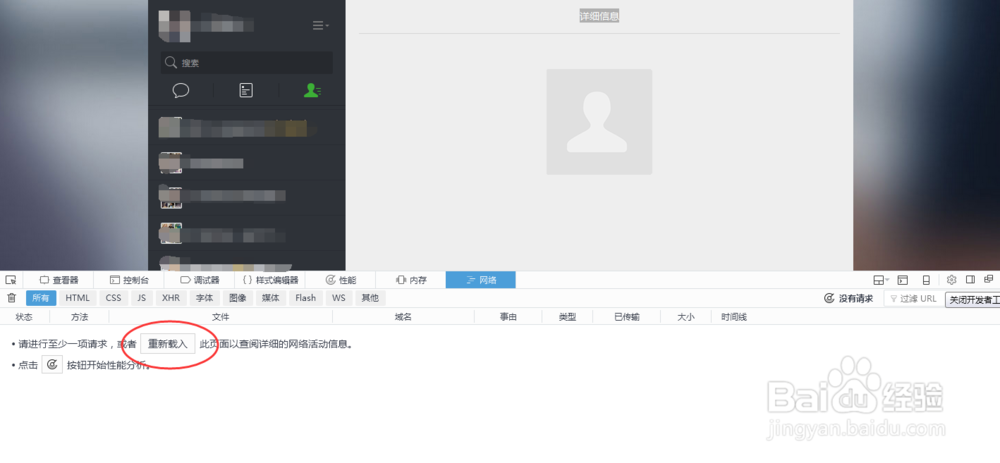1000x463 pixels.
Task: Click the 状态 column header
Action: pyautogui.click(x=24, y=317)
